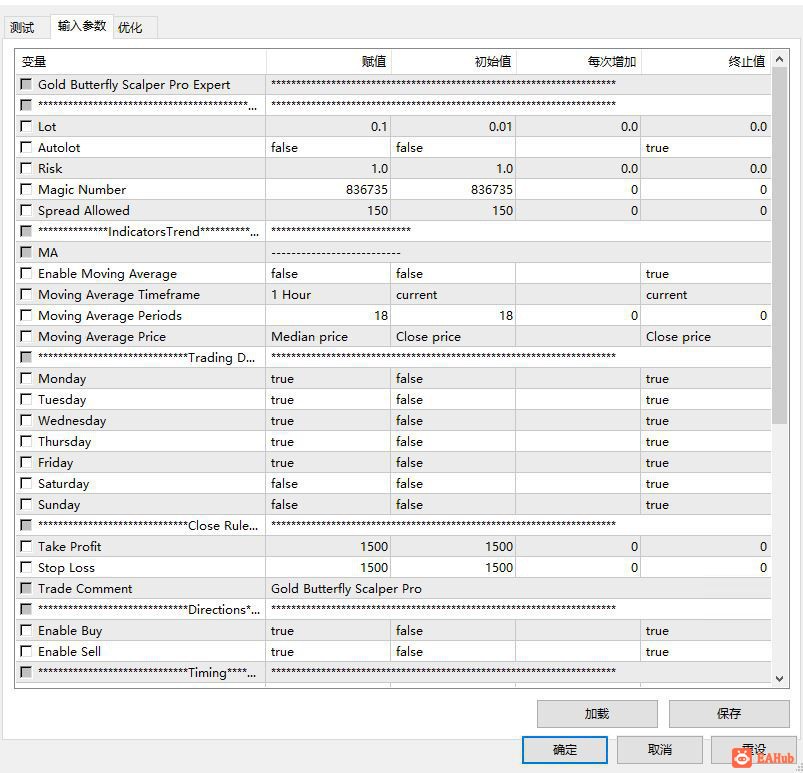Click the Moving Average Periods value 18
Screen dimensions: 803x773
[328, 316]
